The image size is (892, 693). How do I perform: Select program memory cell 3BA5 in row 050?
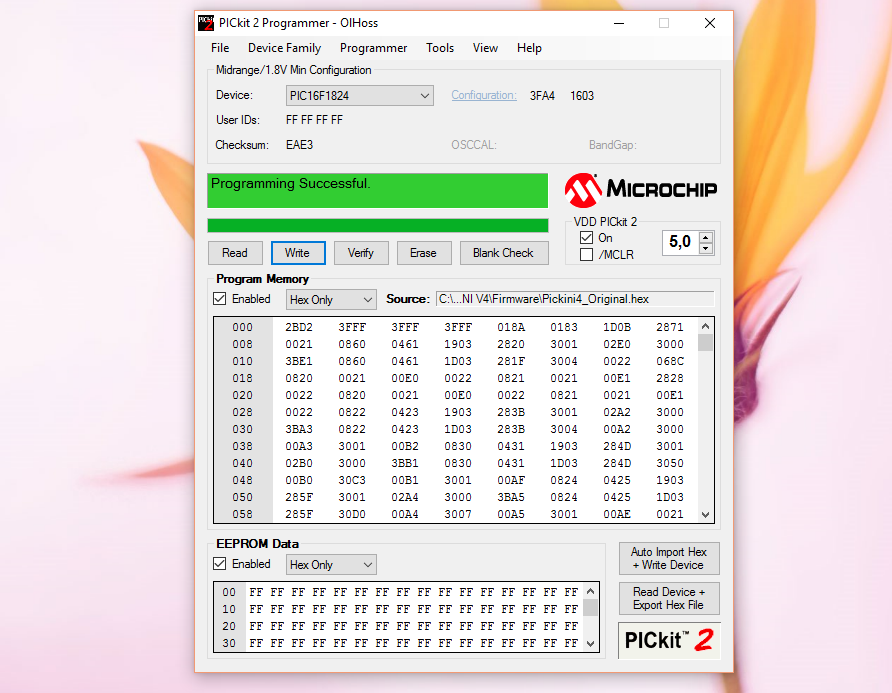511,497
